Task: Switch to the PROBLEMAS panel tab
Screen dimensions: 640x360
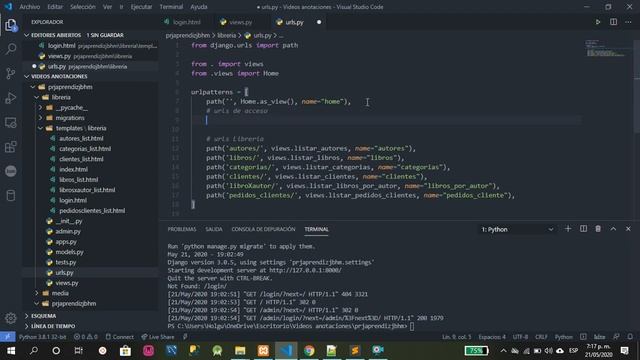Action: 182,229
